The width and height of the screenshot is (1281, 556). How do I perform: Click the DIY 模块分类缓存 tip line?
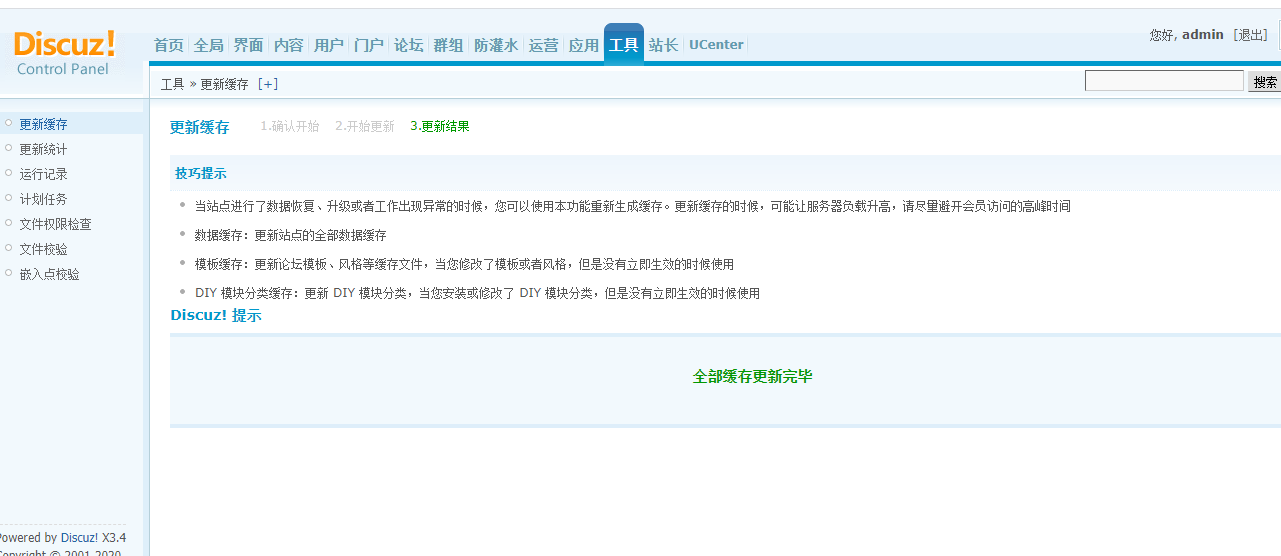point(477,293)
